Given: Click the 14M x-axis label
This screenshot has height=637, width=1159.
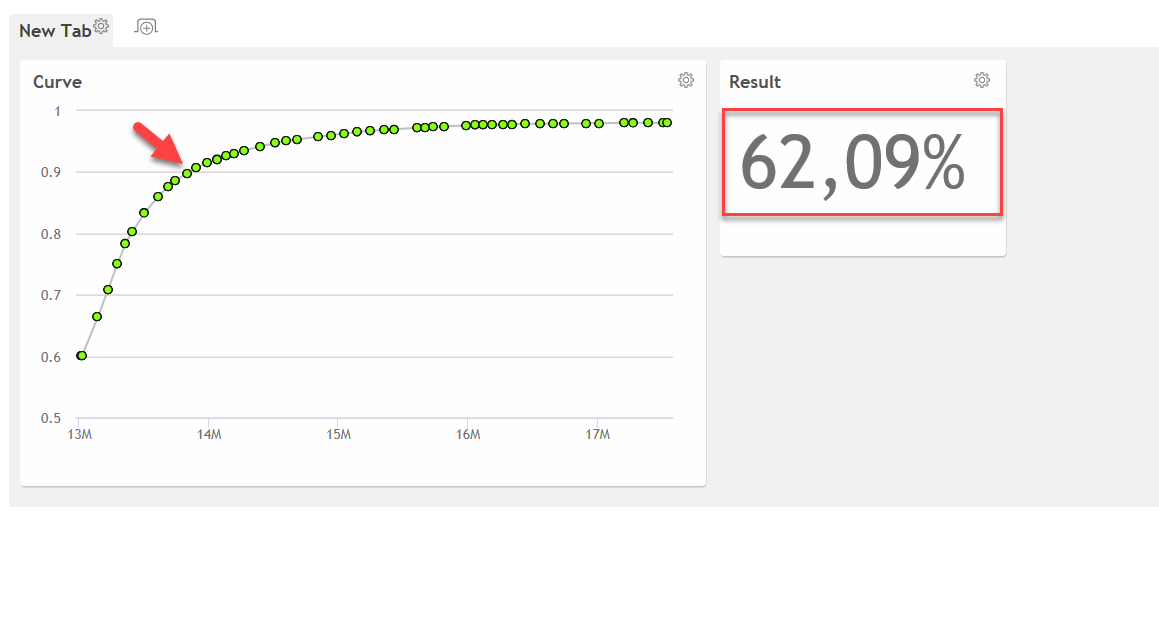Looking at the screenshot, I should 209,435.
